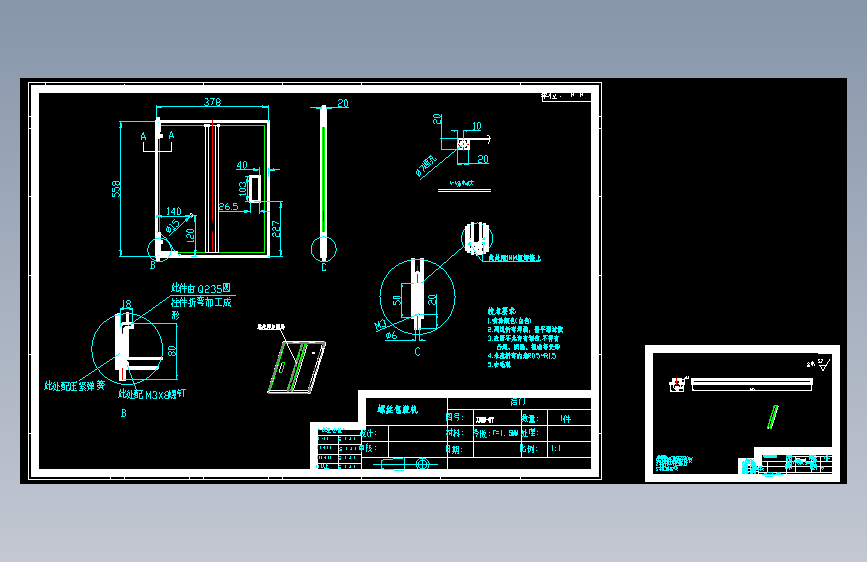Select the note text '此件由 Q235圆'
Image resolution: width=867 pixels, height=562 pixels.
click(201, 288)
